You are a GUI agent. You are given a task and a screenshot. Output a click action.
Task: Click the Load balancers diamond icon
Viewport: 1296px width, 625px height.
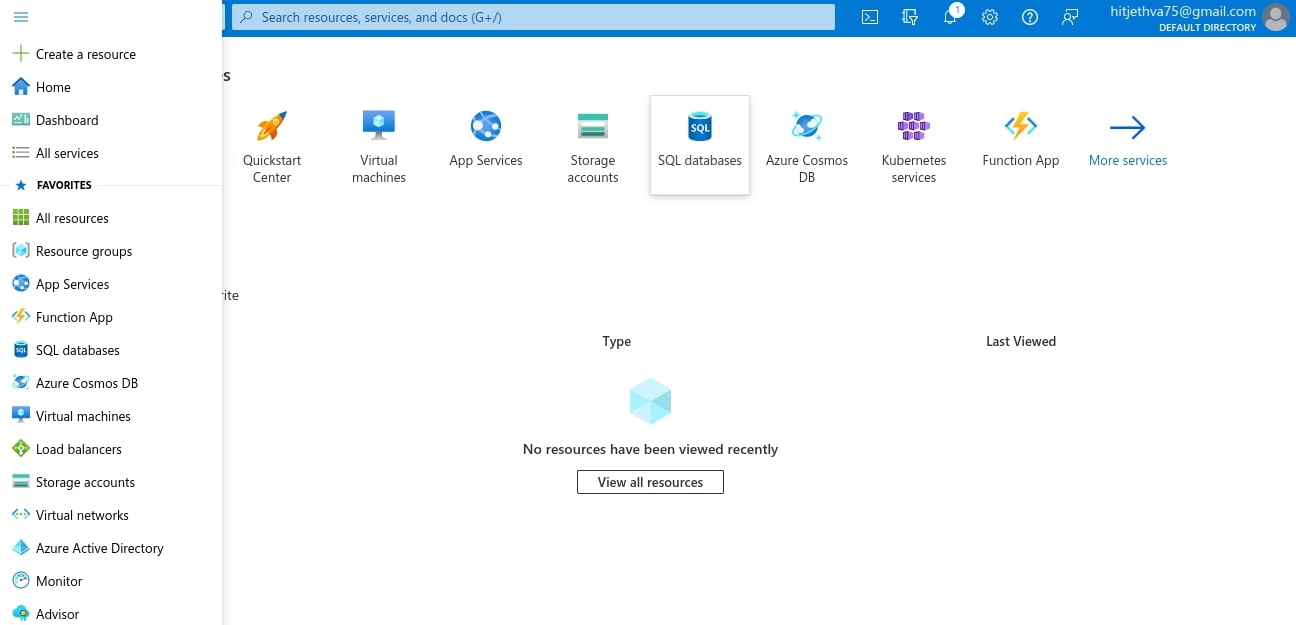[20, 449]
